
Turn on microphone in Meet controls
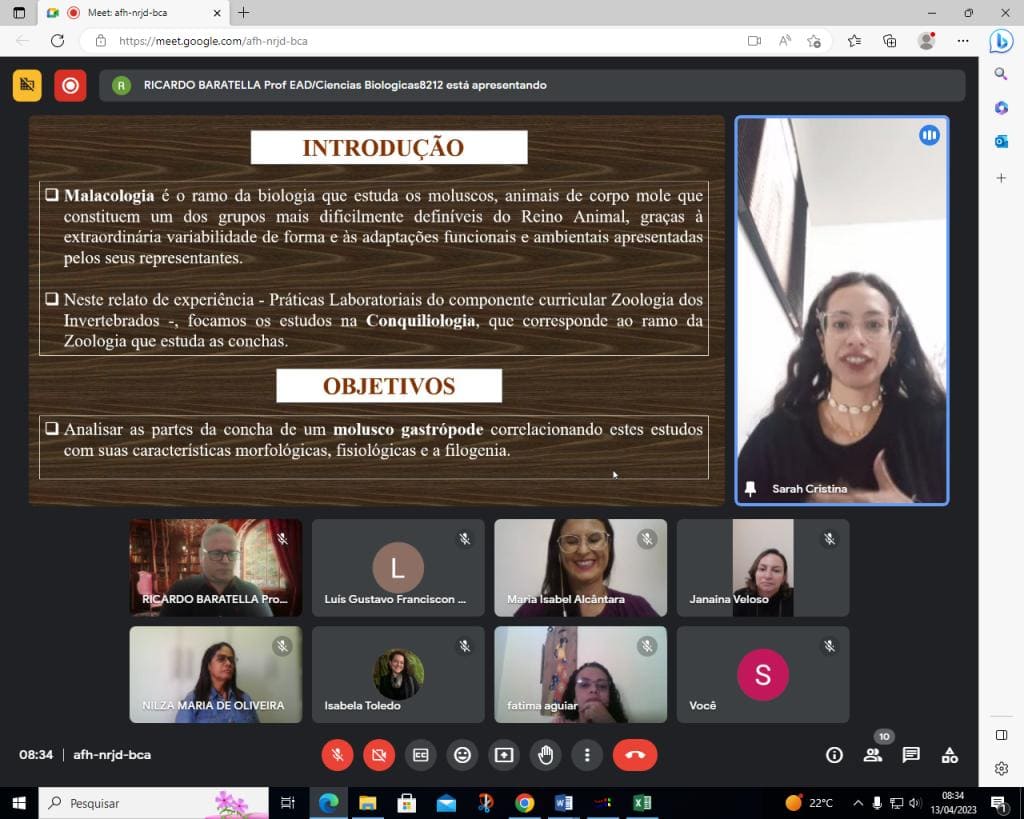point(338,755)
